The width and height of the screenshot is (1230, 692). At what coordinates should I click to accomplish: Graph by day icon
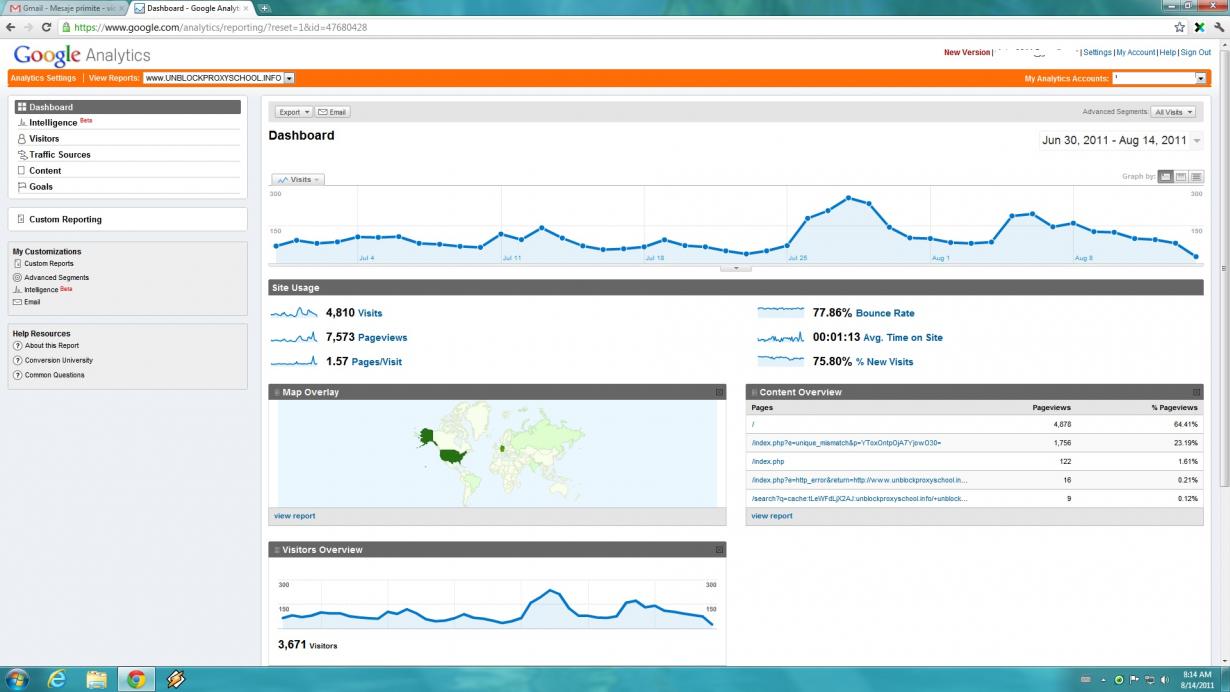click(1165, 177)
